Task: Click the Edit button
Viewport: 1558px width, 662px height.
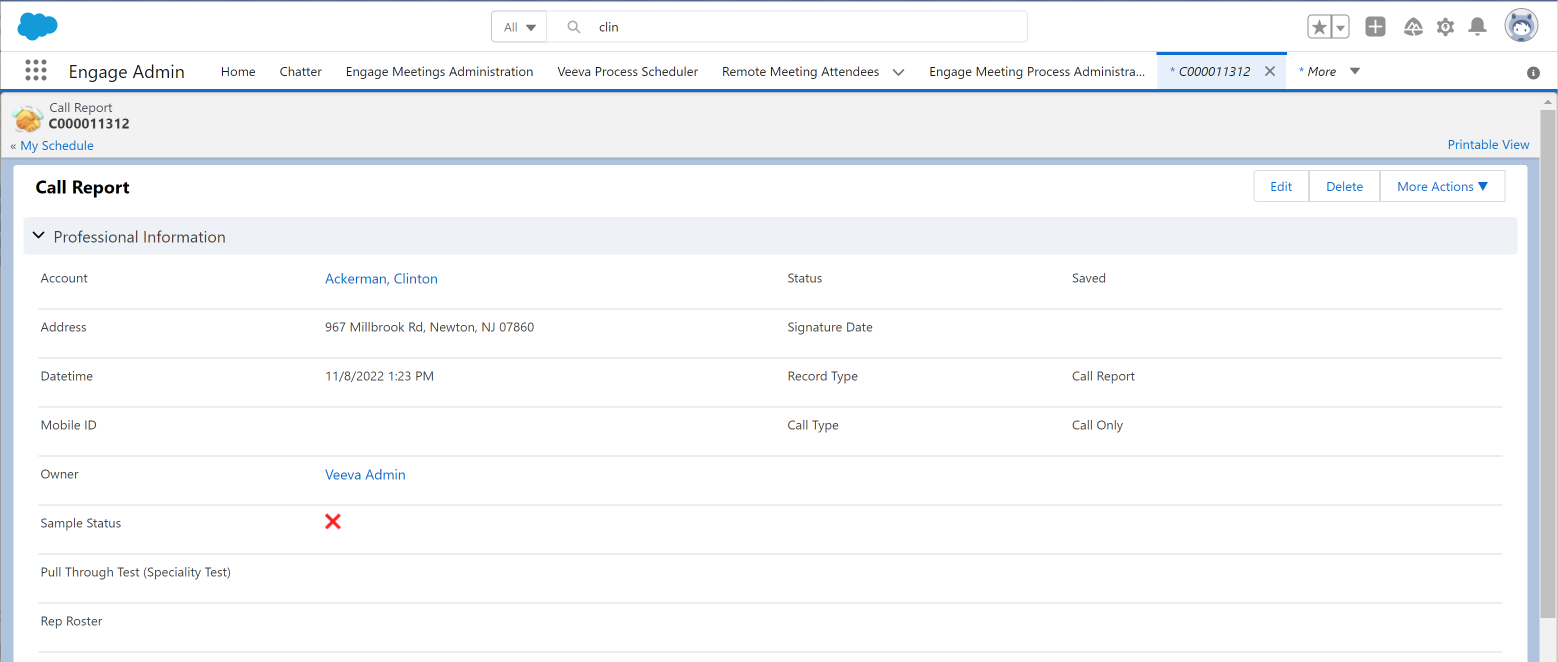Action: [x=1281, y=186]
